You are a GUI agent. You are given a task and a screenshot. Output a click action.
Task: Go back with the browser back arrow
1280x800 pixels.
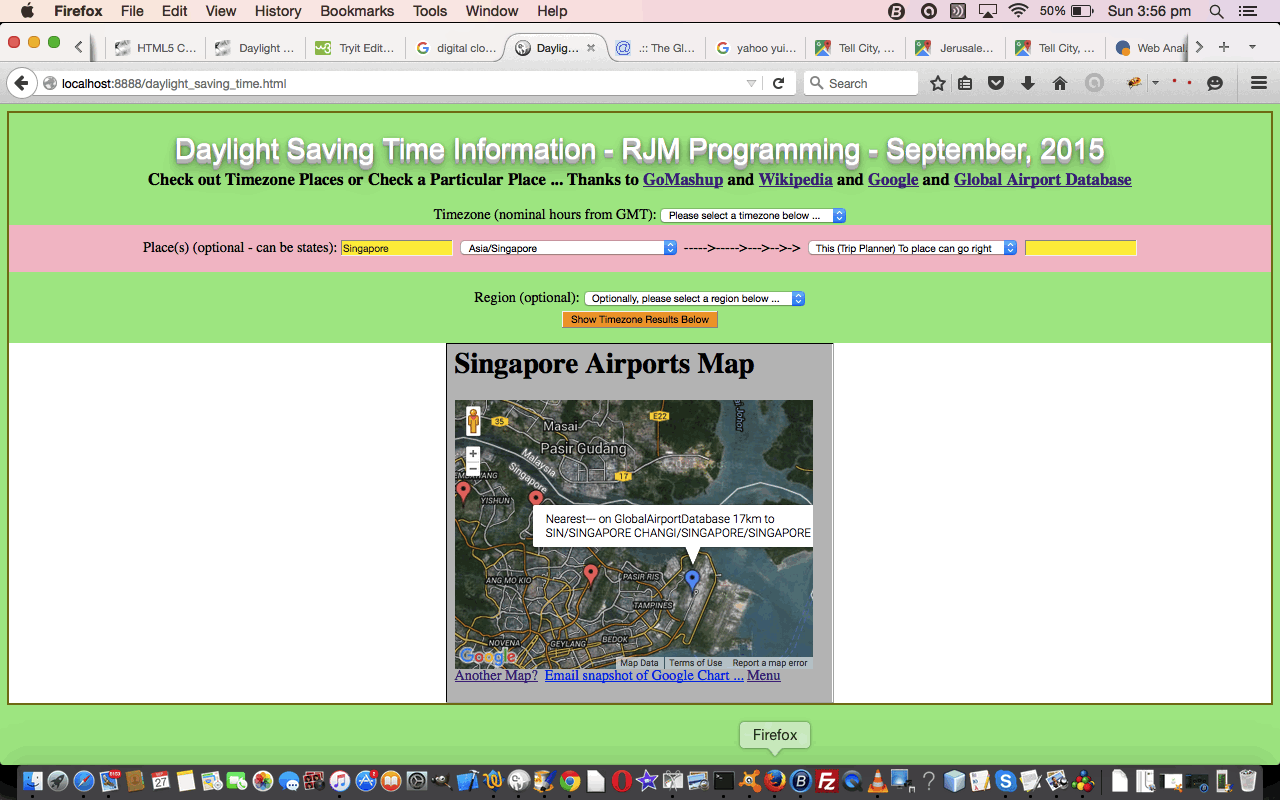pos(21,83)
